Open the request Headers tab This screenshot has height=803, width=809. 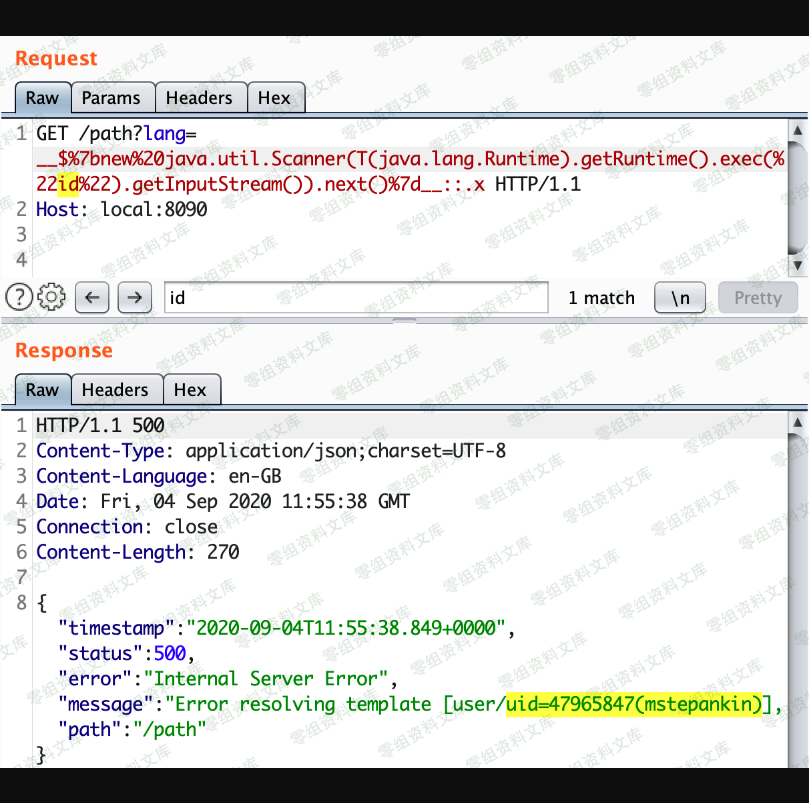click(199, 98)
